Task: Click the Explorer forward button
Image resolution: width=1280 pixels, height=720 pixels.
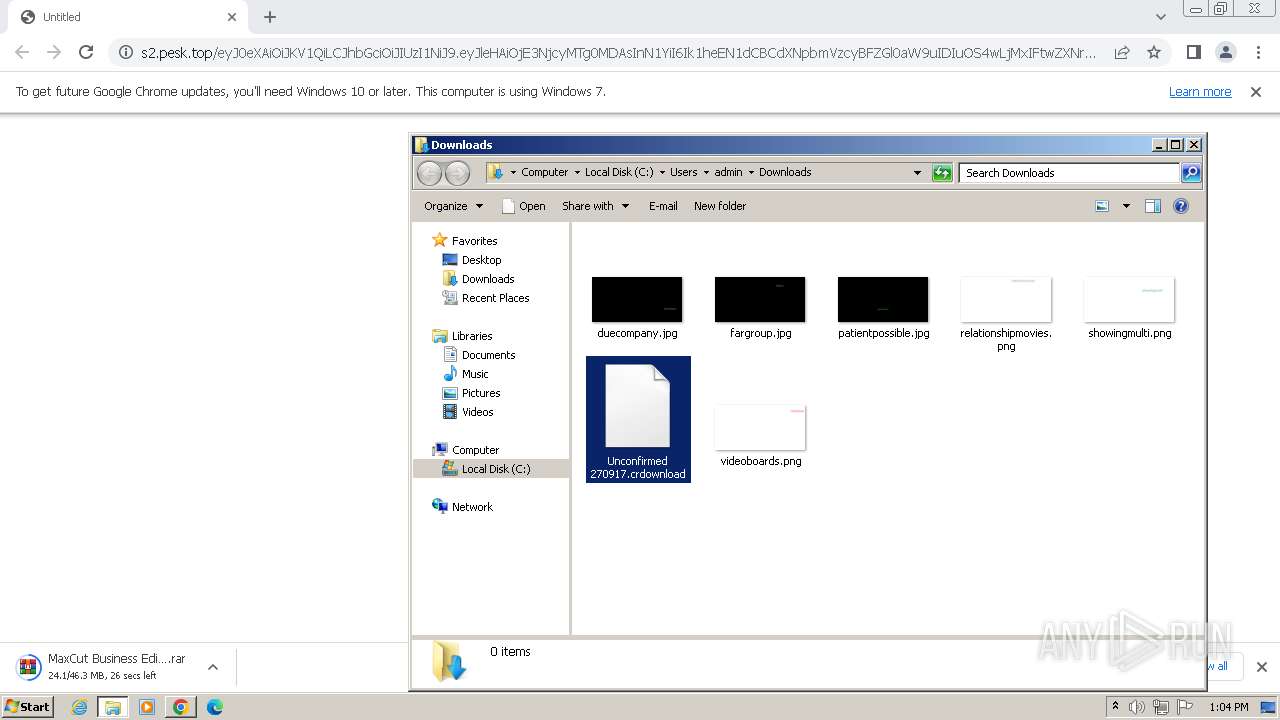Action: click(x=457, y=172)
